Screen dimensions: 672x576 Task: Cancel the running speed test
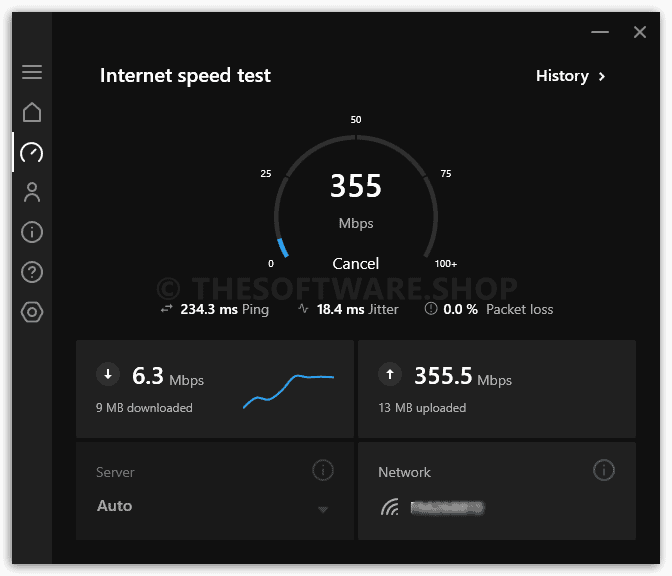[356, 264]
